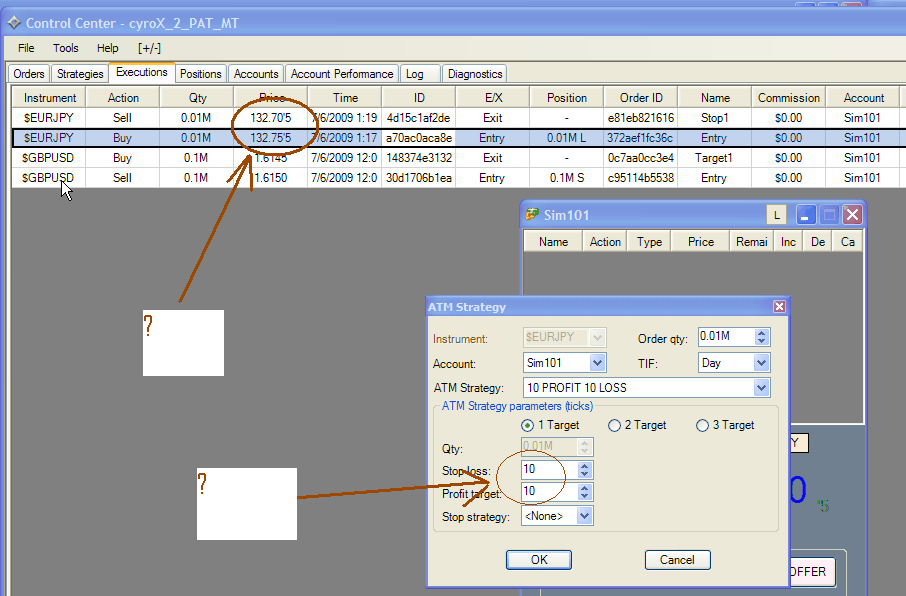This screenshot has width=906, height=596.
Task: Click the OFFER button behind the dialog
Action: tap(812, 572)
